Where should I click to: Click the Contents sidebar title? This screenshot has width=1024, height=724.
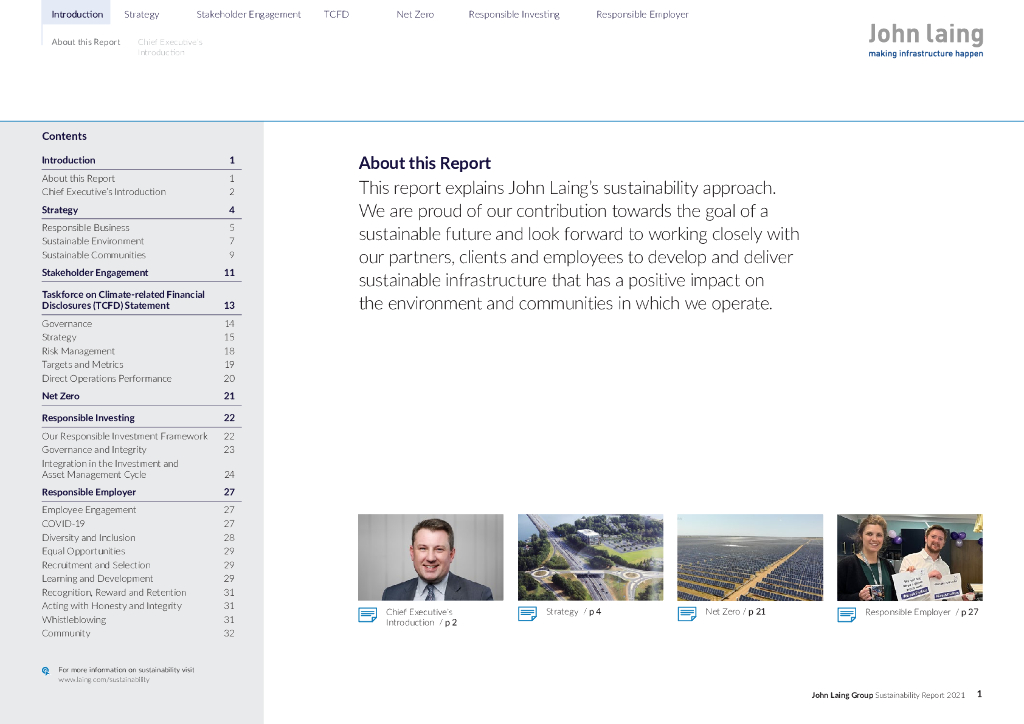64,136
